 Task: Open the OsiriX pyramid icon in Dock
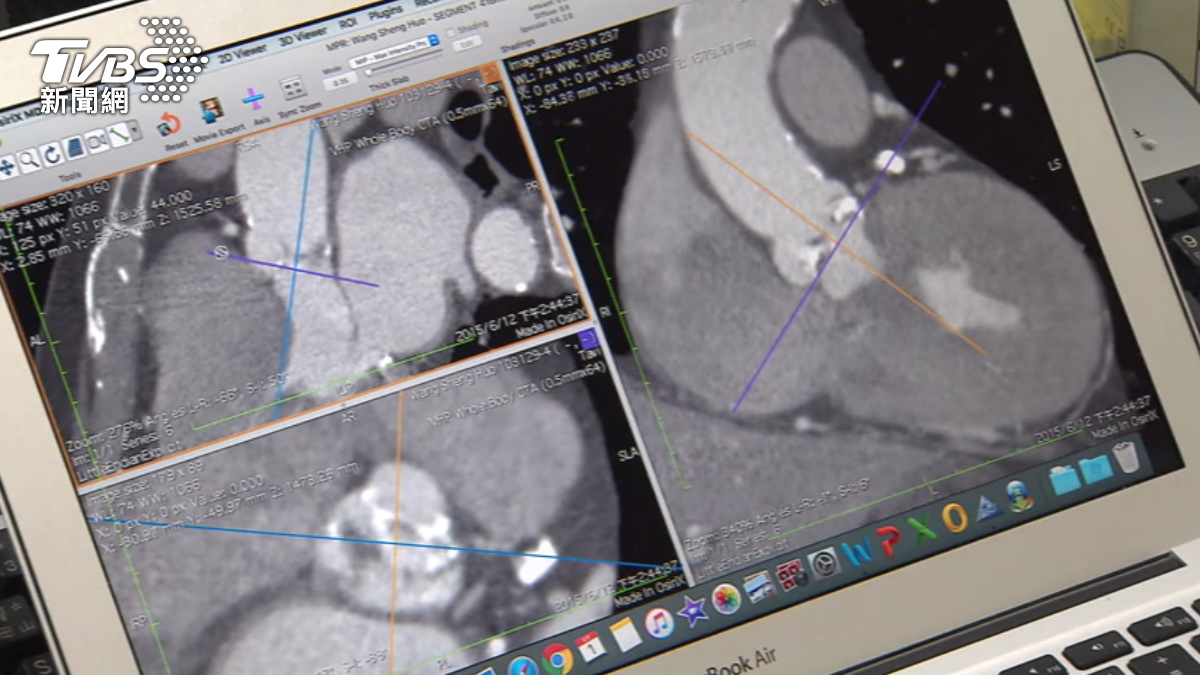[988, 507]
